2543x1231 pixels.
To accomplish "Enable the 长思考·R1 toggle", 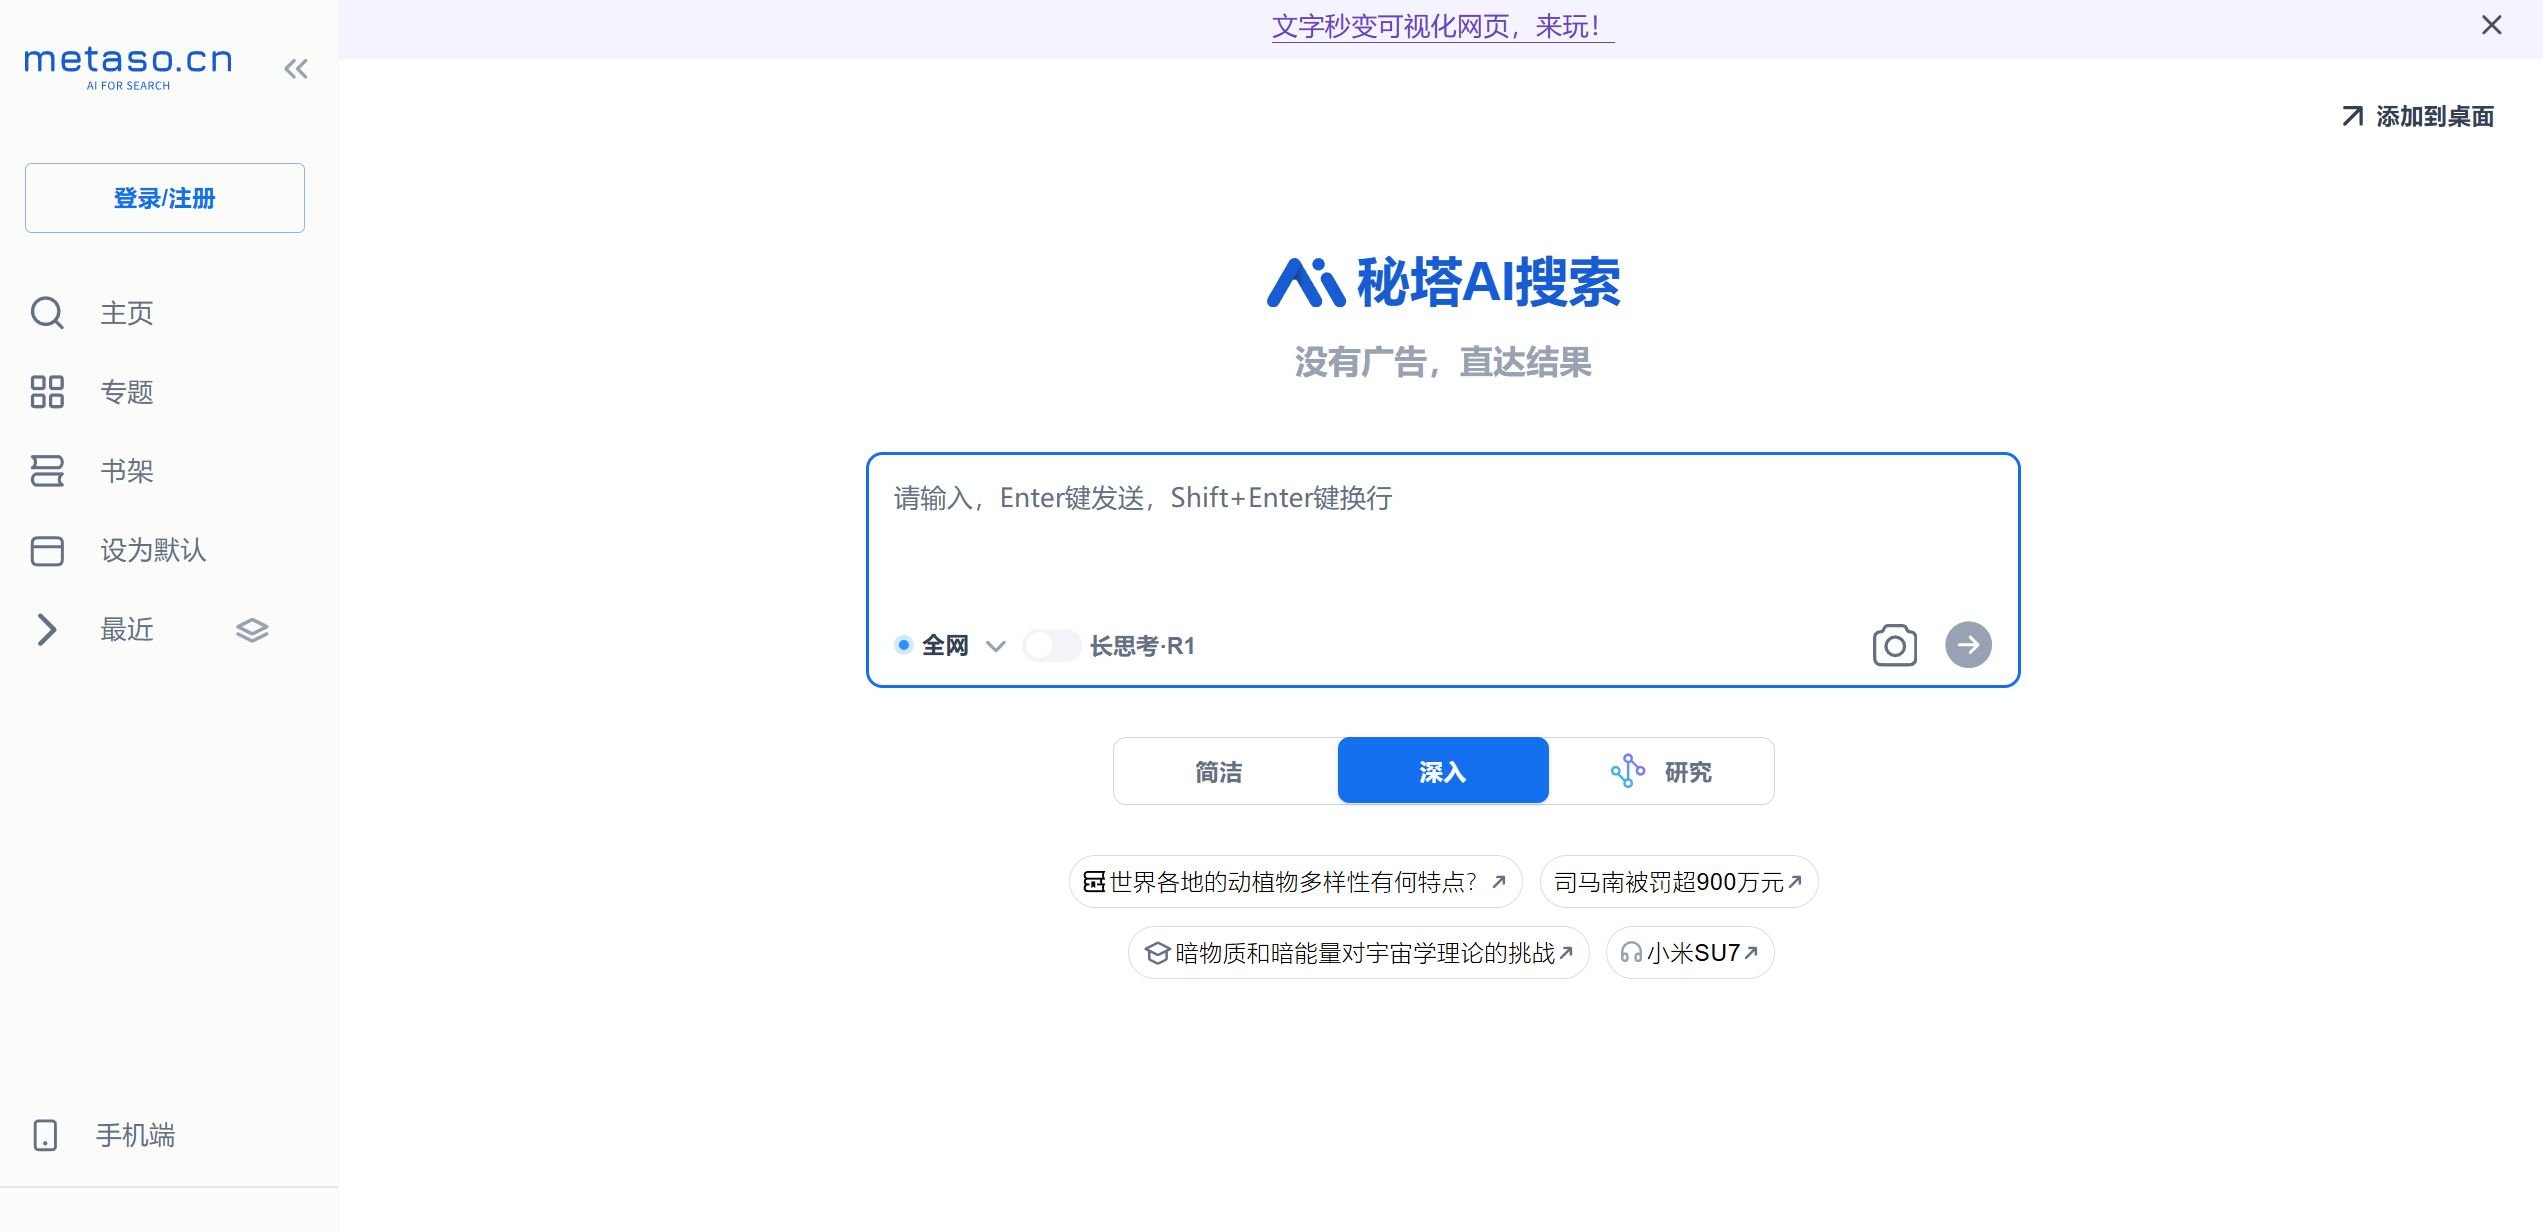I will pyautogui.click(x=1051, y=645).
